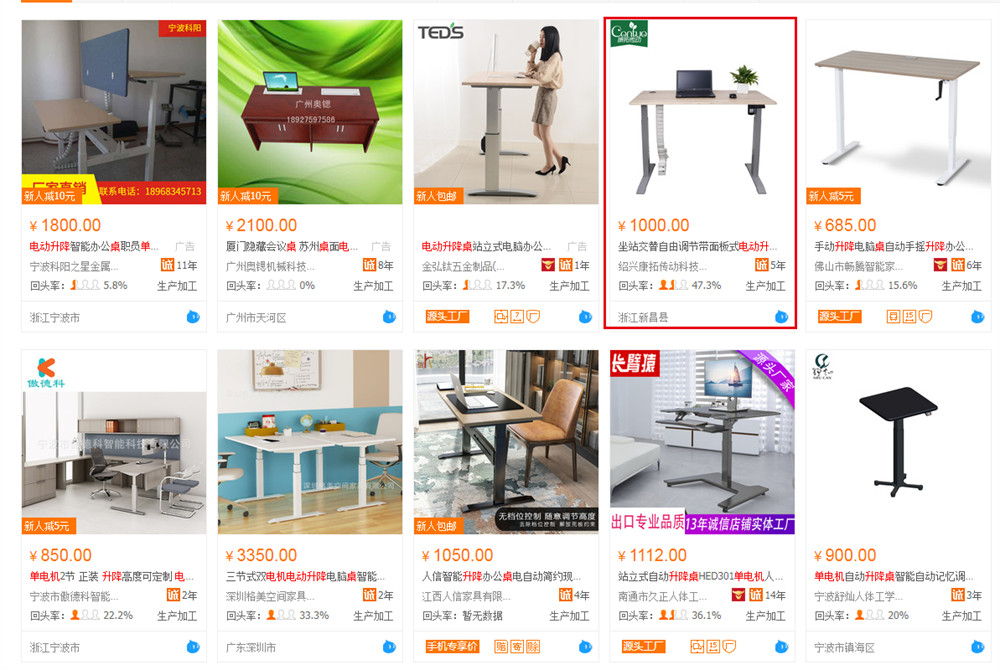Click the chat icon beside 浙江新昌县
1000x670 pixels.
pyautogui.click(x=781, y=317)
